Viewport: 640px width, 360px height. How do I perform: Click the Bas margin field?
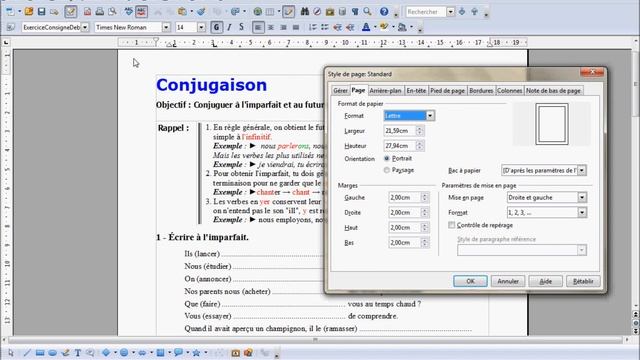[404, 243]
